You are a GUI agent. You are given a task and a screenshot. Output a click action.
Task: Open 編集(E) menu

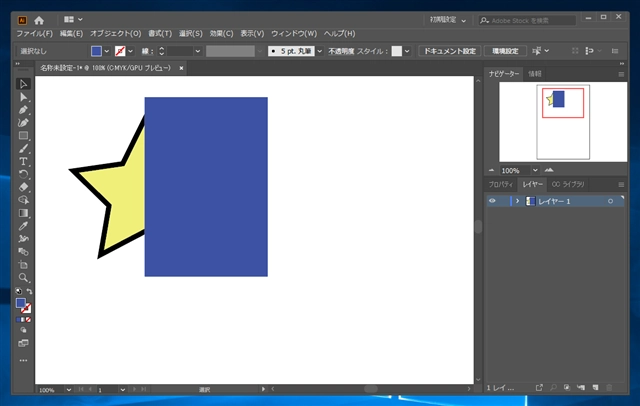point(71,33)
